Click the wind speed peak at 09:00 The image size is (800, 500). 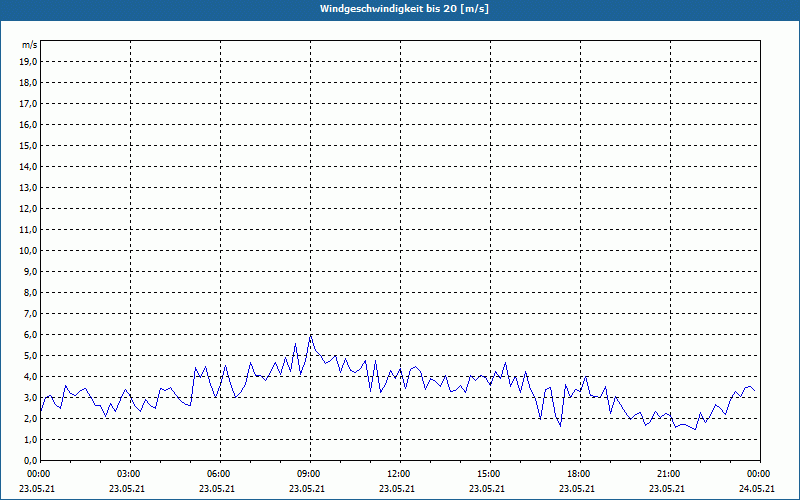click(x=310, y=336)
